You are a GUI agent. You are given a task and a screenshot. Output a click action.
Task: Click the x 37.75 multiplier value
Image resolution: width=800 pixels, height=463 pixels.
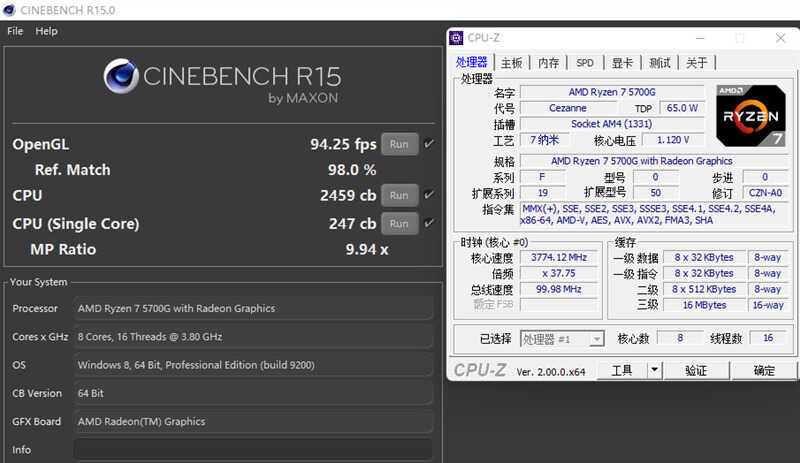559,273
